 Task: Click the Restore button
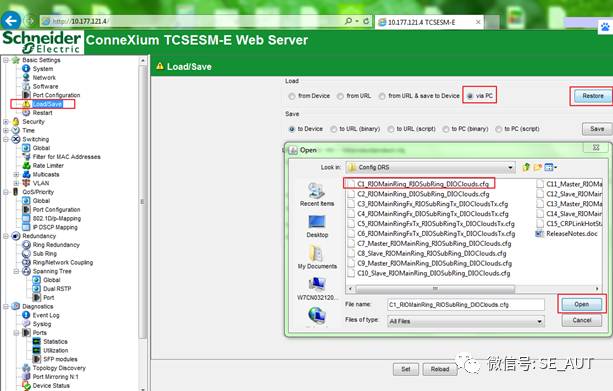pyautogui.click(x=593, y=96)
